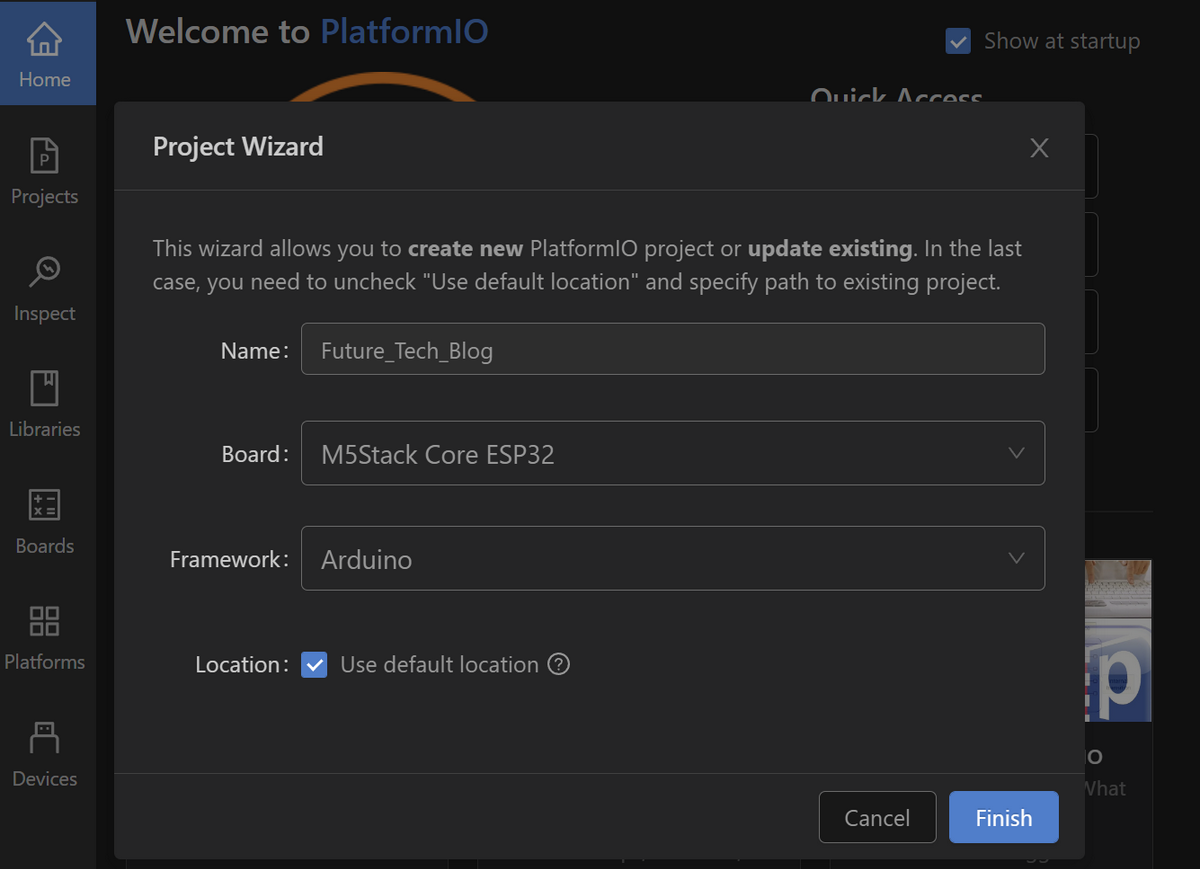Select the Arduino framework combo box

tap(673, 558)
